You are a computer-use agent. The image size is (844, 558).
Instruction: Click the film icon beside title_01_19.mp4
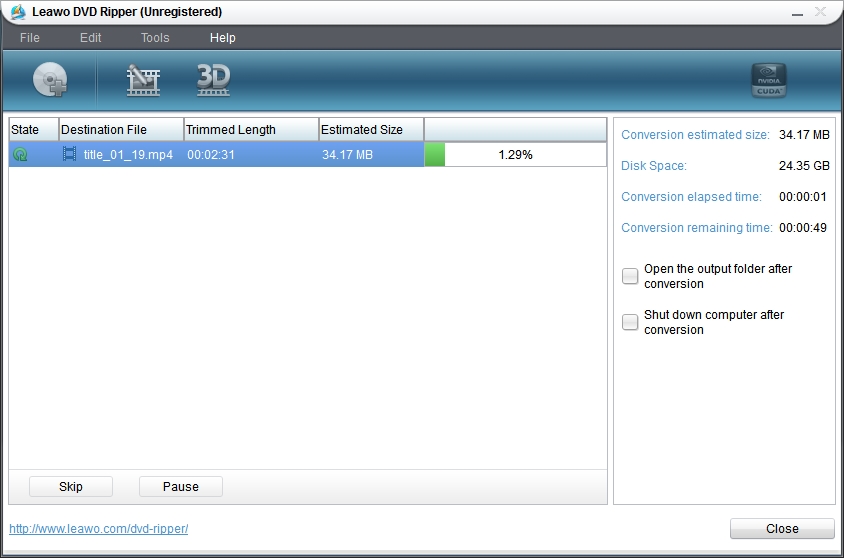[x=69, y=154]
